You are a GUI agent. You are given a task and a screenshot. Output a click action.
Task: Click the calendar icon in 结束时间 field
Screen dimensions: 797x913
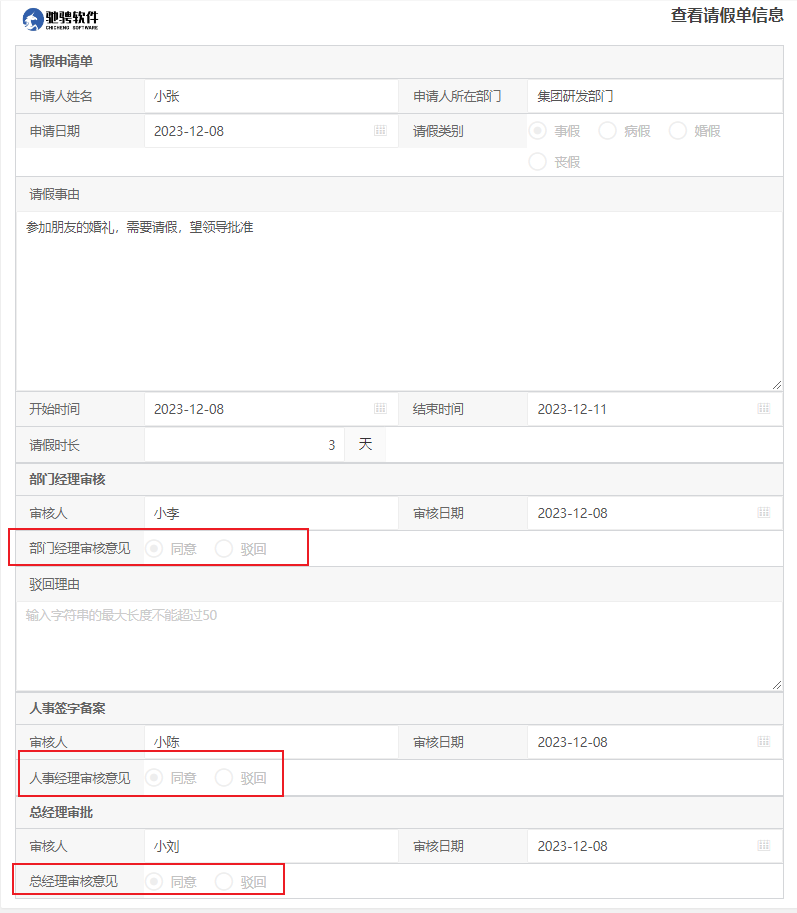(x=764, y=409)
